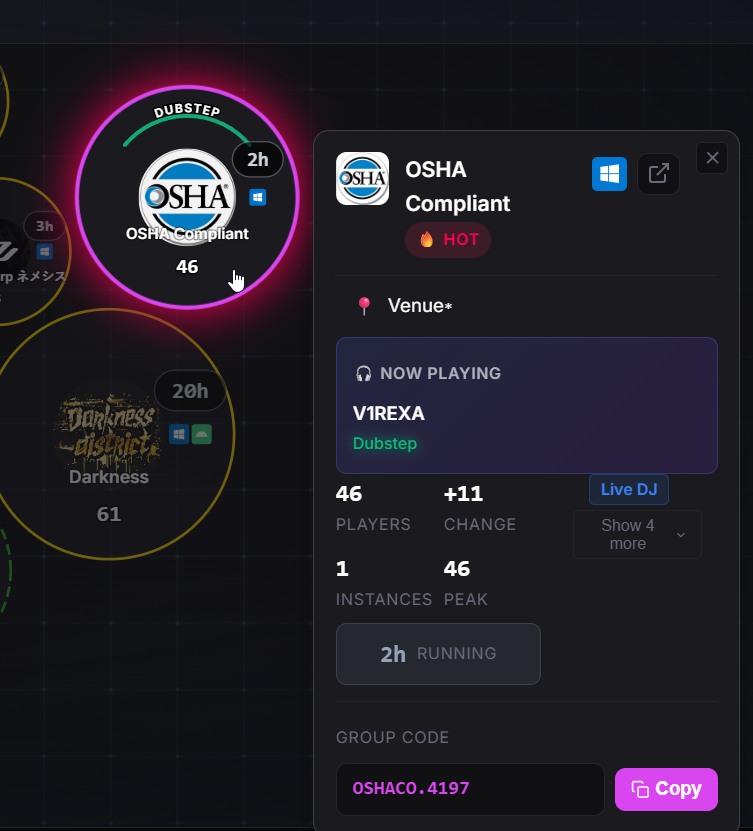The height and width of the screenshot is (831, 753).
Task: Click the 20h badge on Darkness bubble
Action: point(190,391)
